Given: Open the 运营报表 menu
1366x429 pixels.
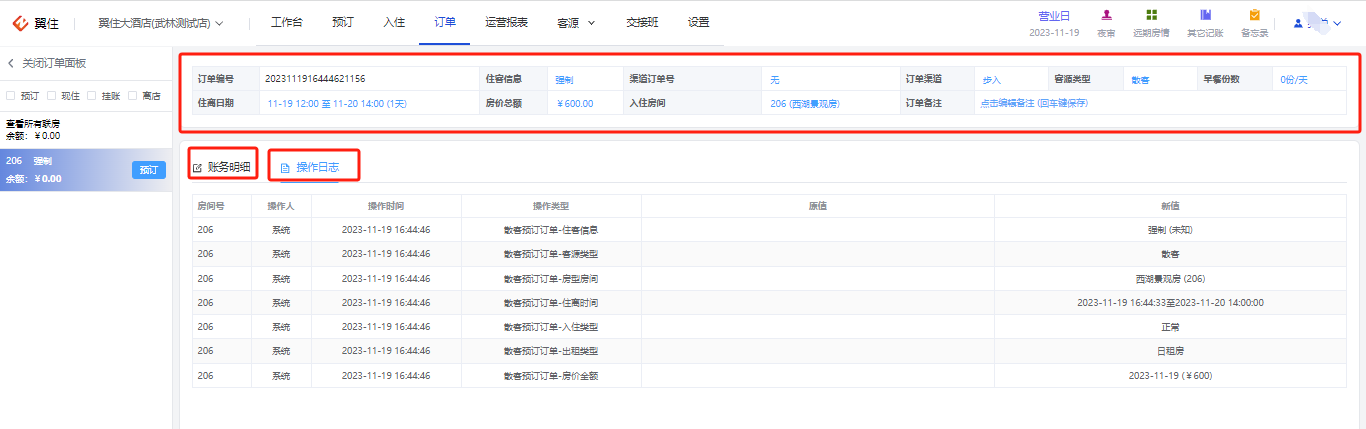Looking at the screenshot, I should click(x=506, y=22).
